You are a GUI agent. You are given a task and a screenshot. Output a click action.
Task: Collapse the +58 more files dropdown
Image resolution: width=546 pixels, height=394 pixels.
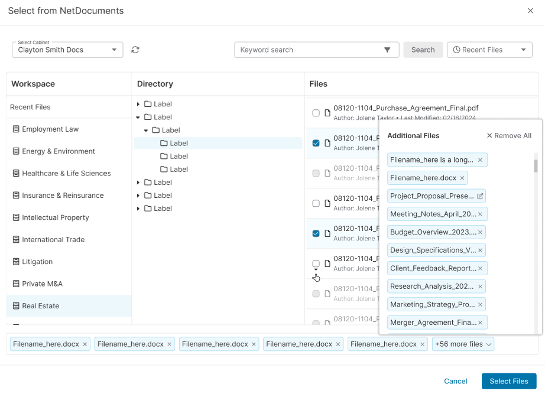[463, 344]
